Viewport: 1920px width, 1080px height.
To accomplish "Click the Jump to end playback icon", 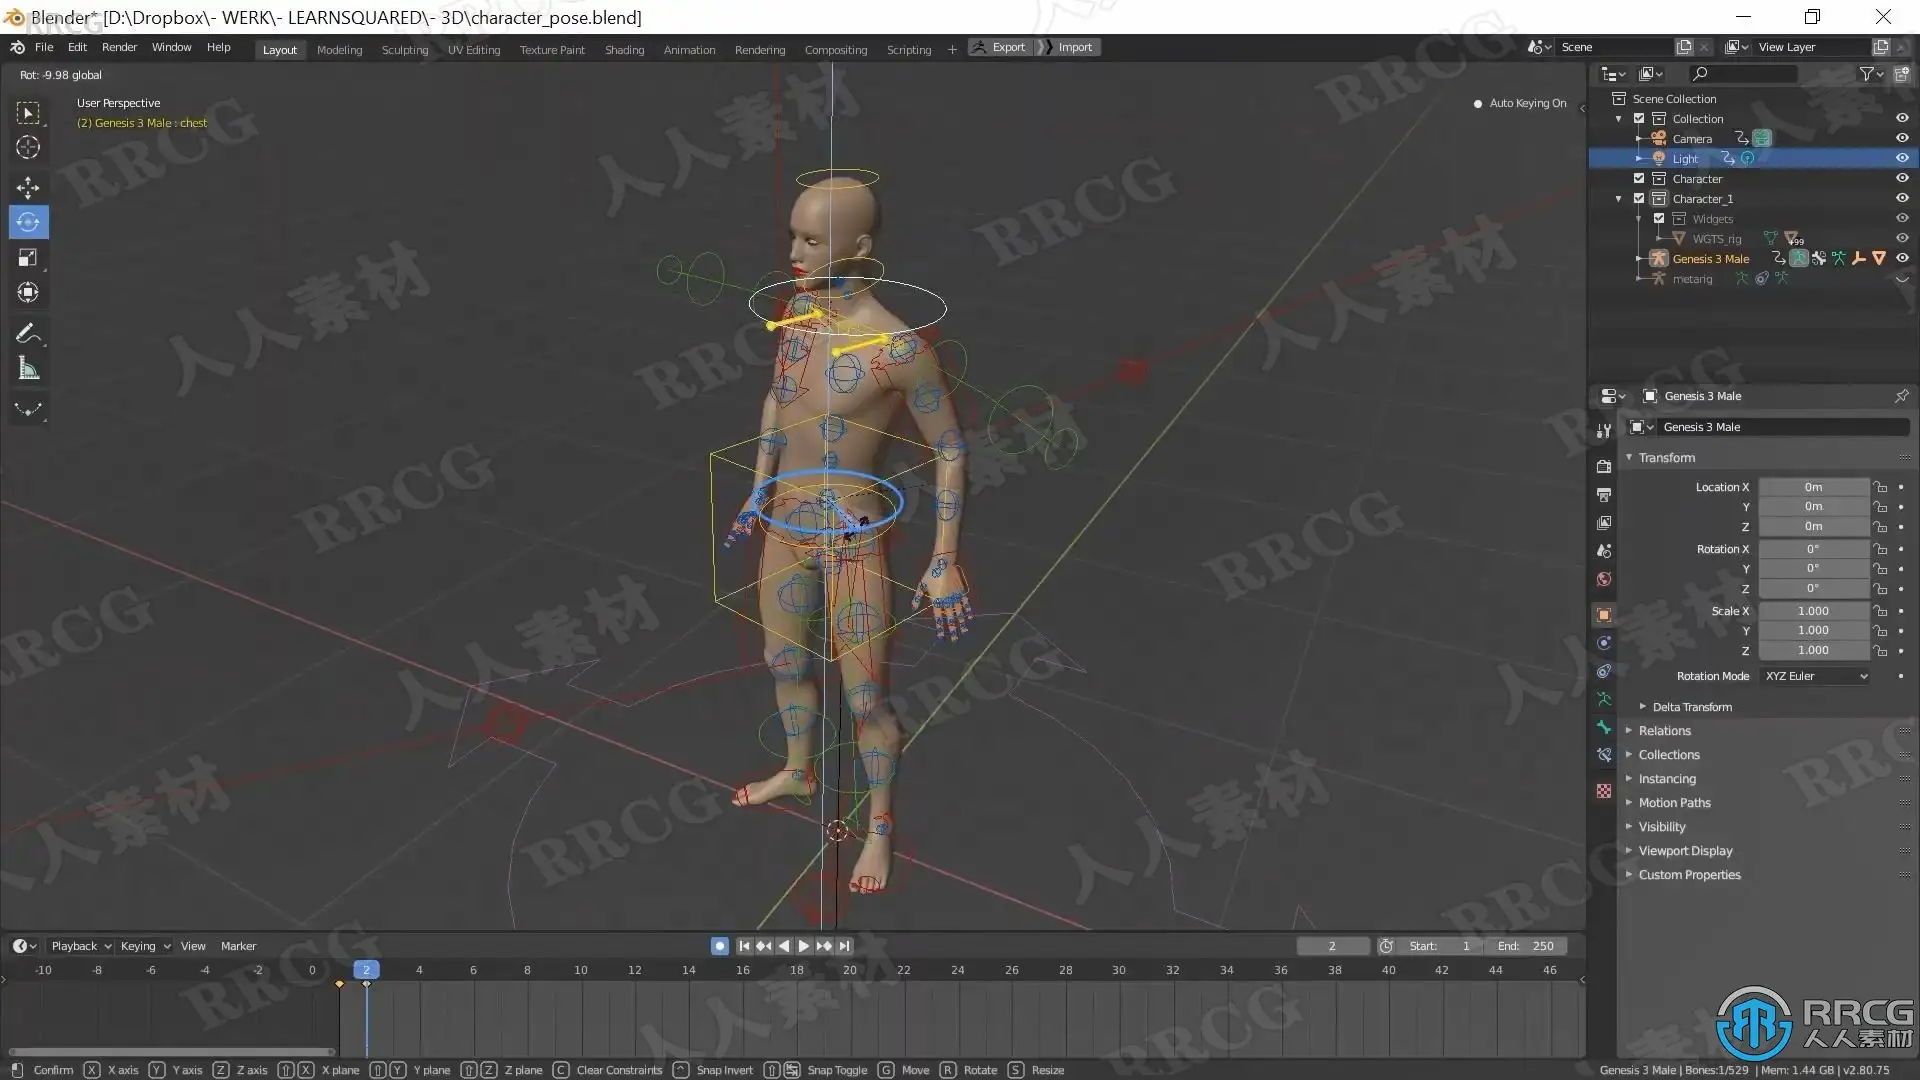I will [845, 946].
